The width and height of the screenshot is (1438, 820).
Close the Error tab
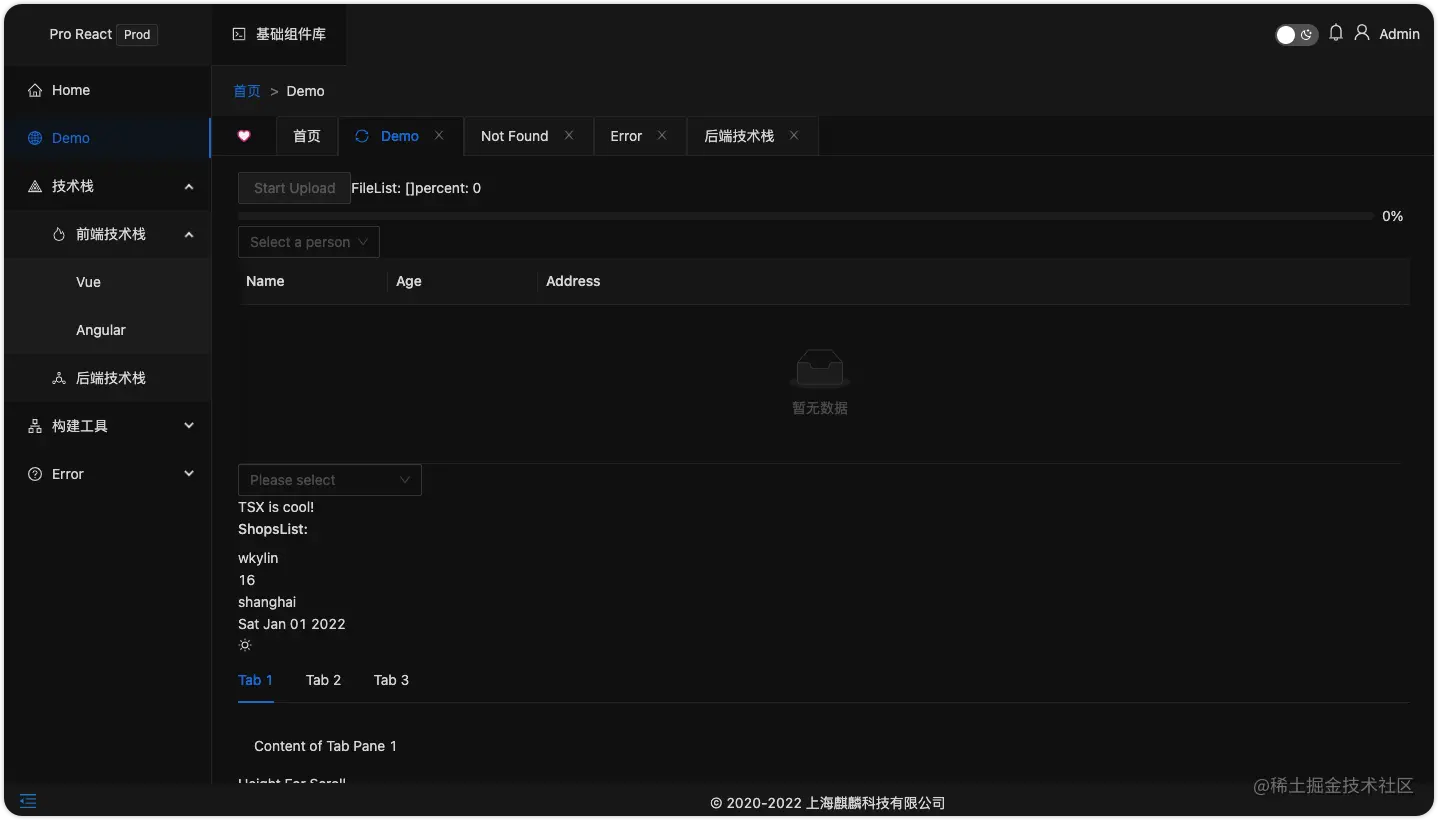click(x=662, y=135)
